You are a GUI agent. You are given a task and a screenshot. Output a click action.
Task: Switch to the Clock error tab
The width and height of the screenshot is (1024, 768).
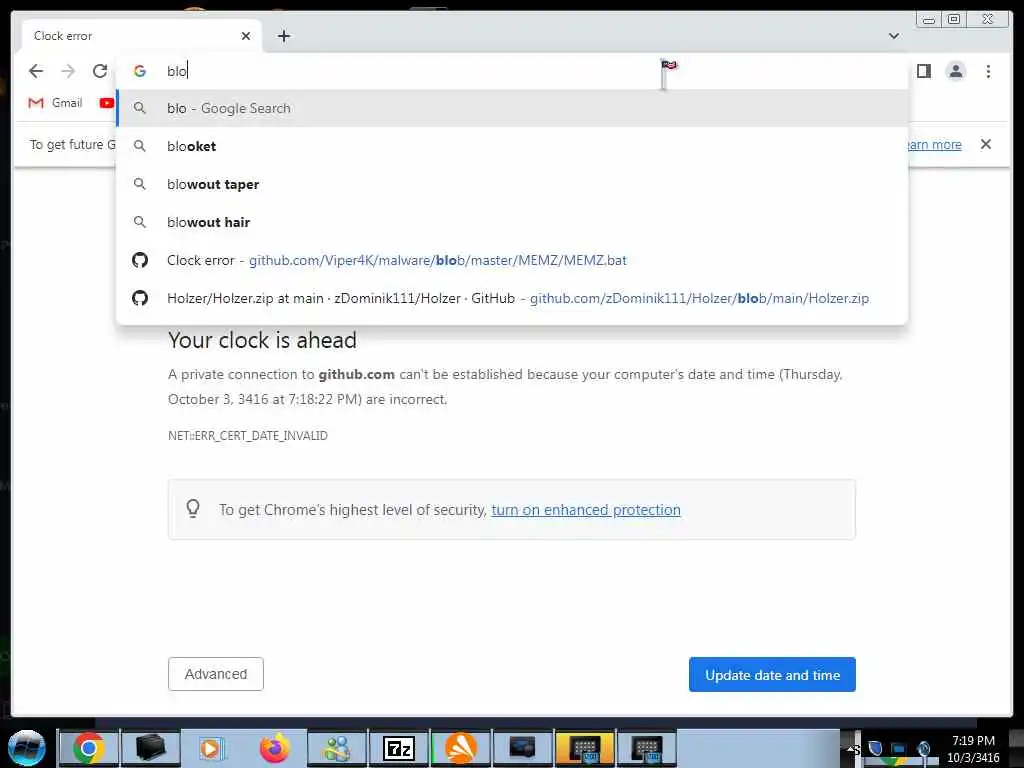142,36
